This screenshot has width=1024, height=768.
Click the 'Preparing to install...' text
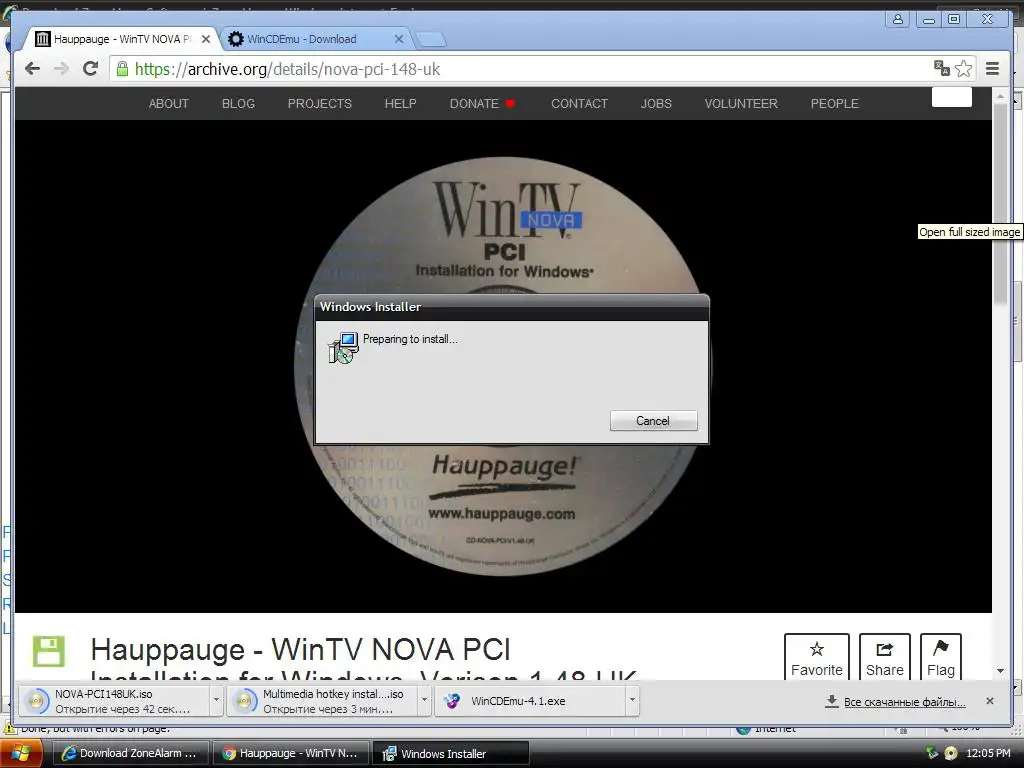point(410,339)
